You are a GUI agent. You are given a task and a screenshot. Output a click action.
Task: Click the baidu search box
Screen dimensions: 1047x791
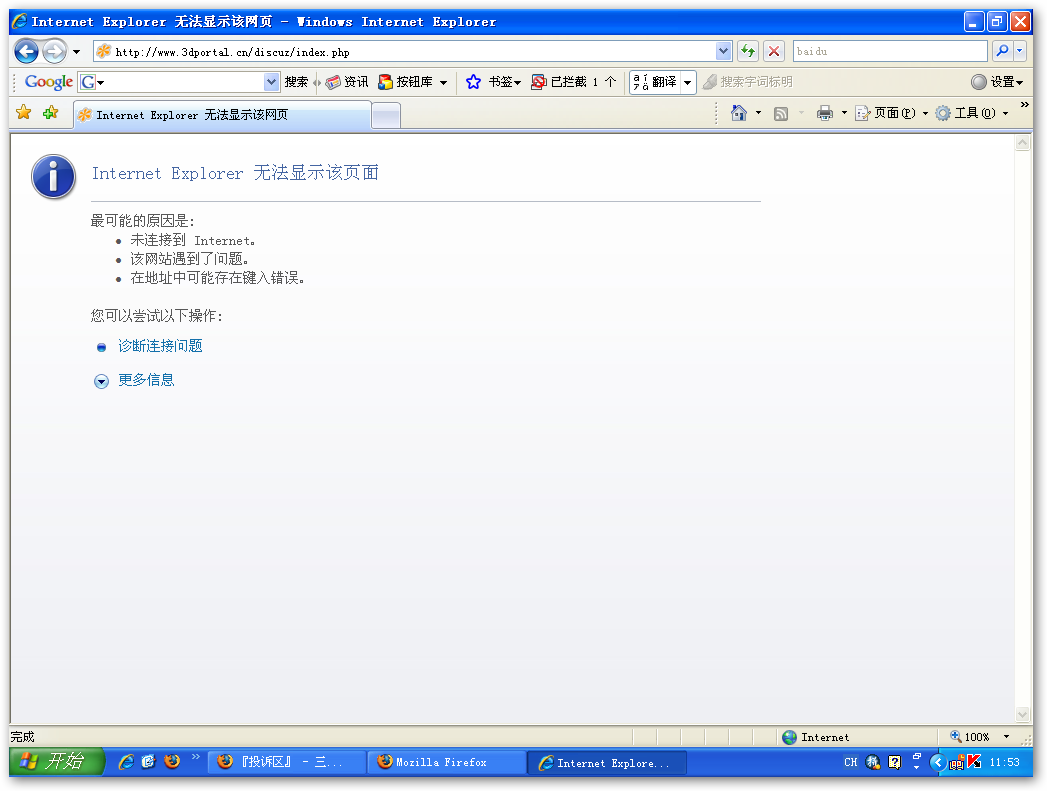(x=890, y=51)
